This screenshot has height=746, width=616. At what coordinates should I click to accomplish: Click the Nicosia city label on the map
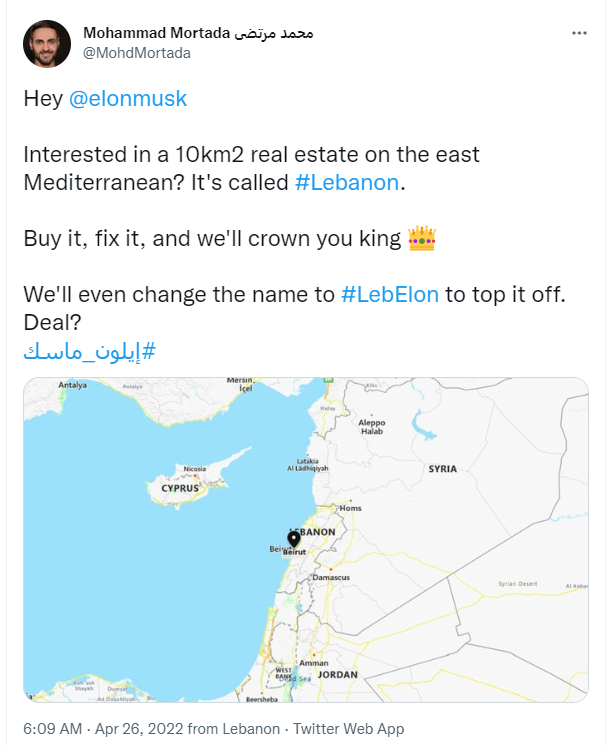(194, 468)
